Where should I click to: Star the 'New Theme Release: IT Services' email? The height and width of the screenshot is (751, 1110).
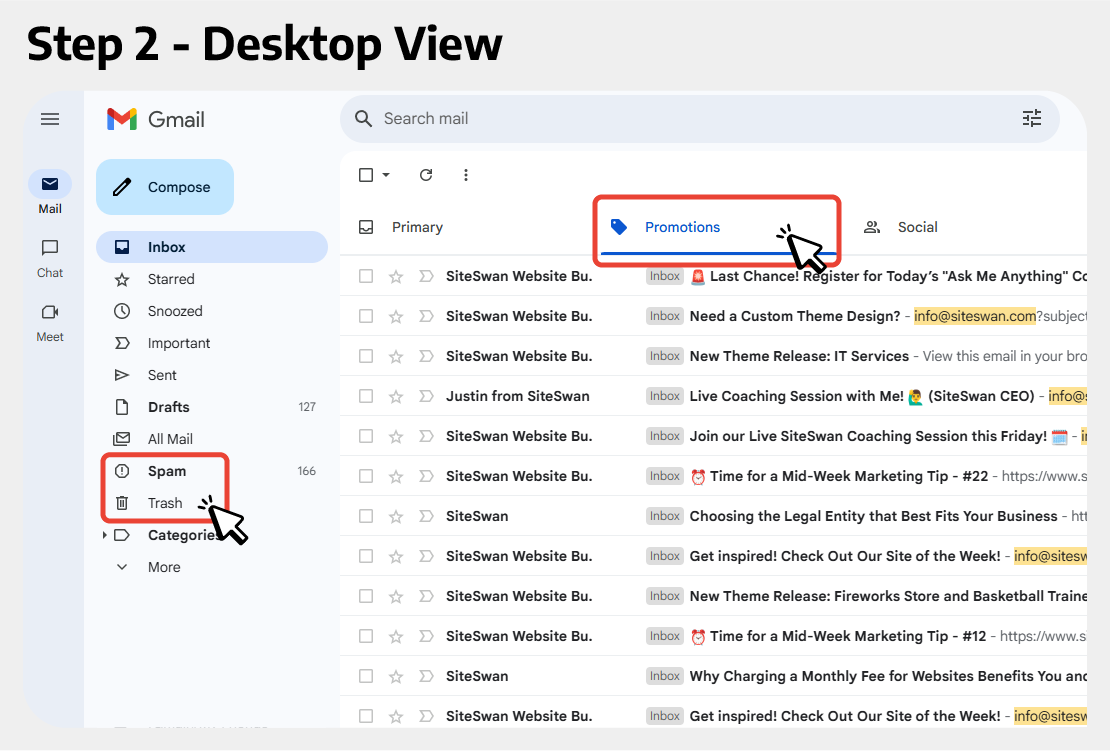tap(396, 356)
